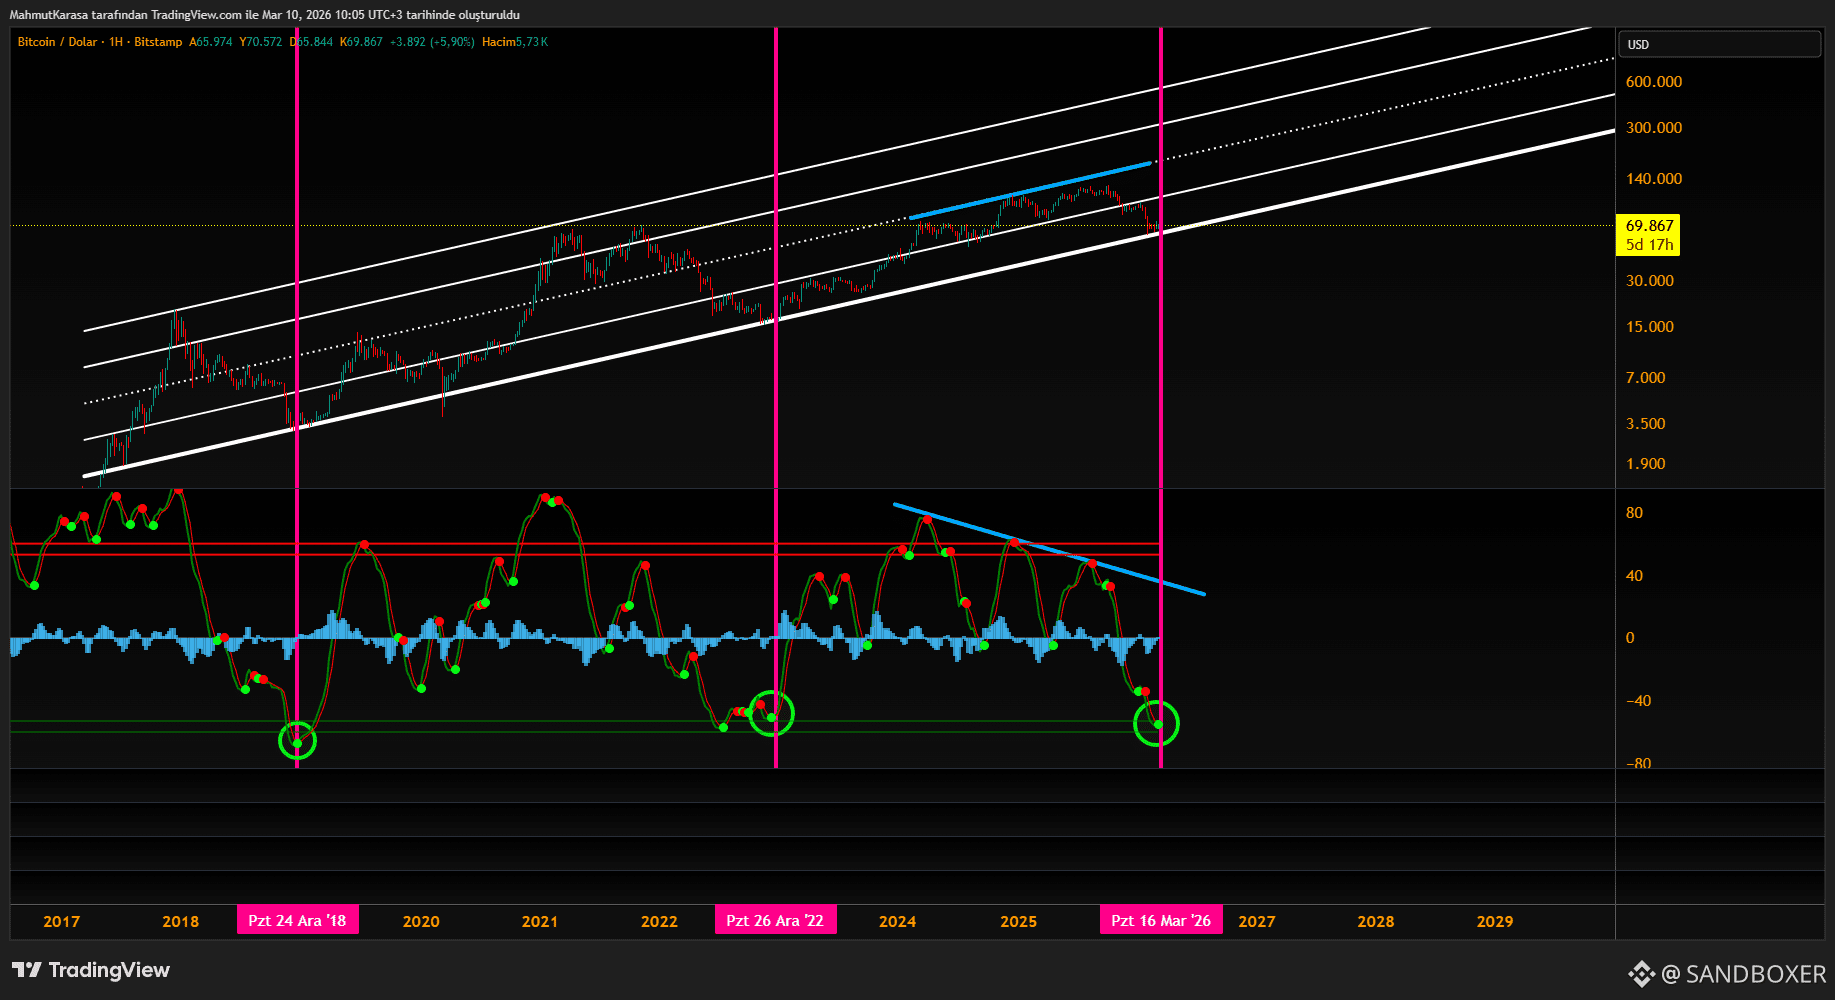Click the 15.000 price axis label

[1650, 327]
